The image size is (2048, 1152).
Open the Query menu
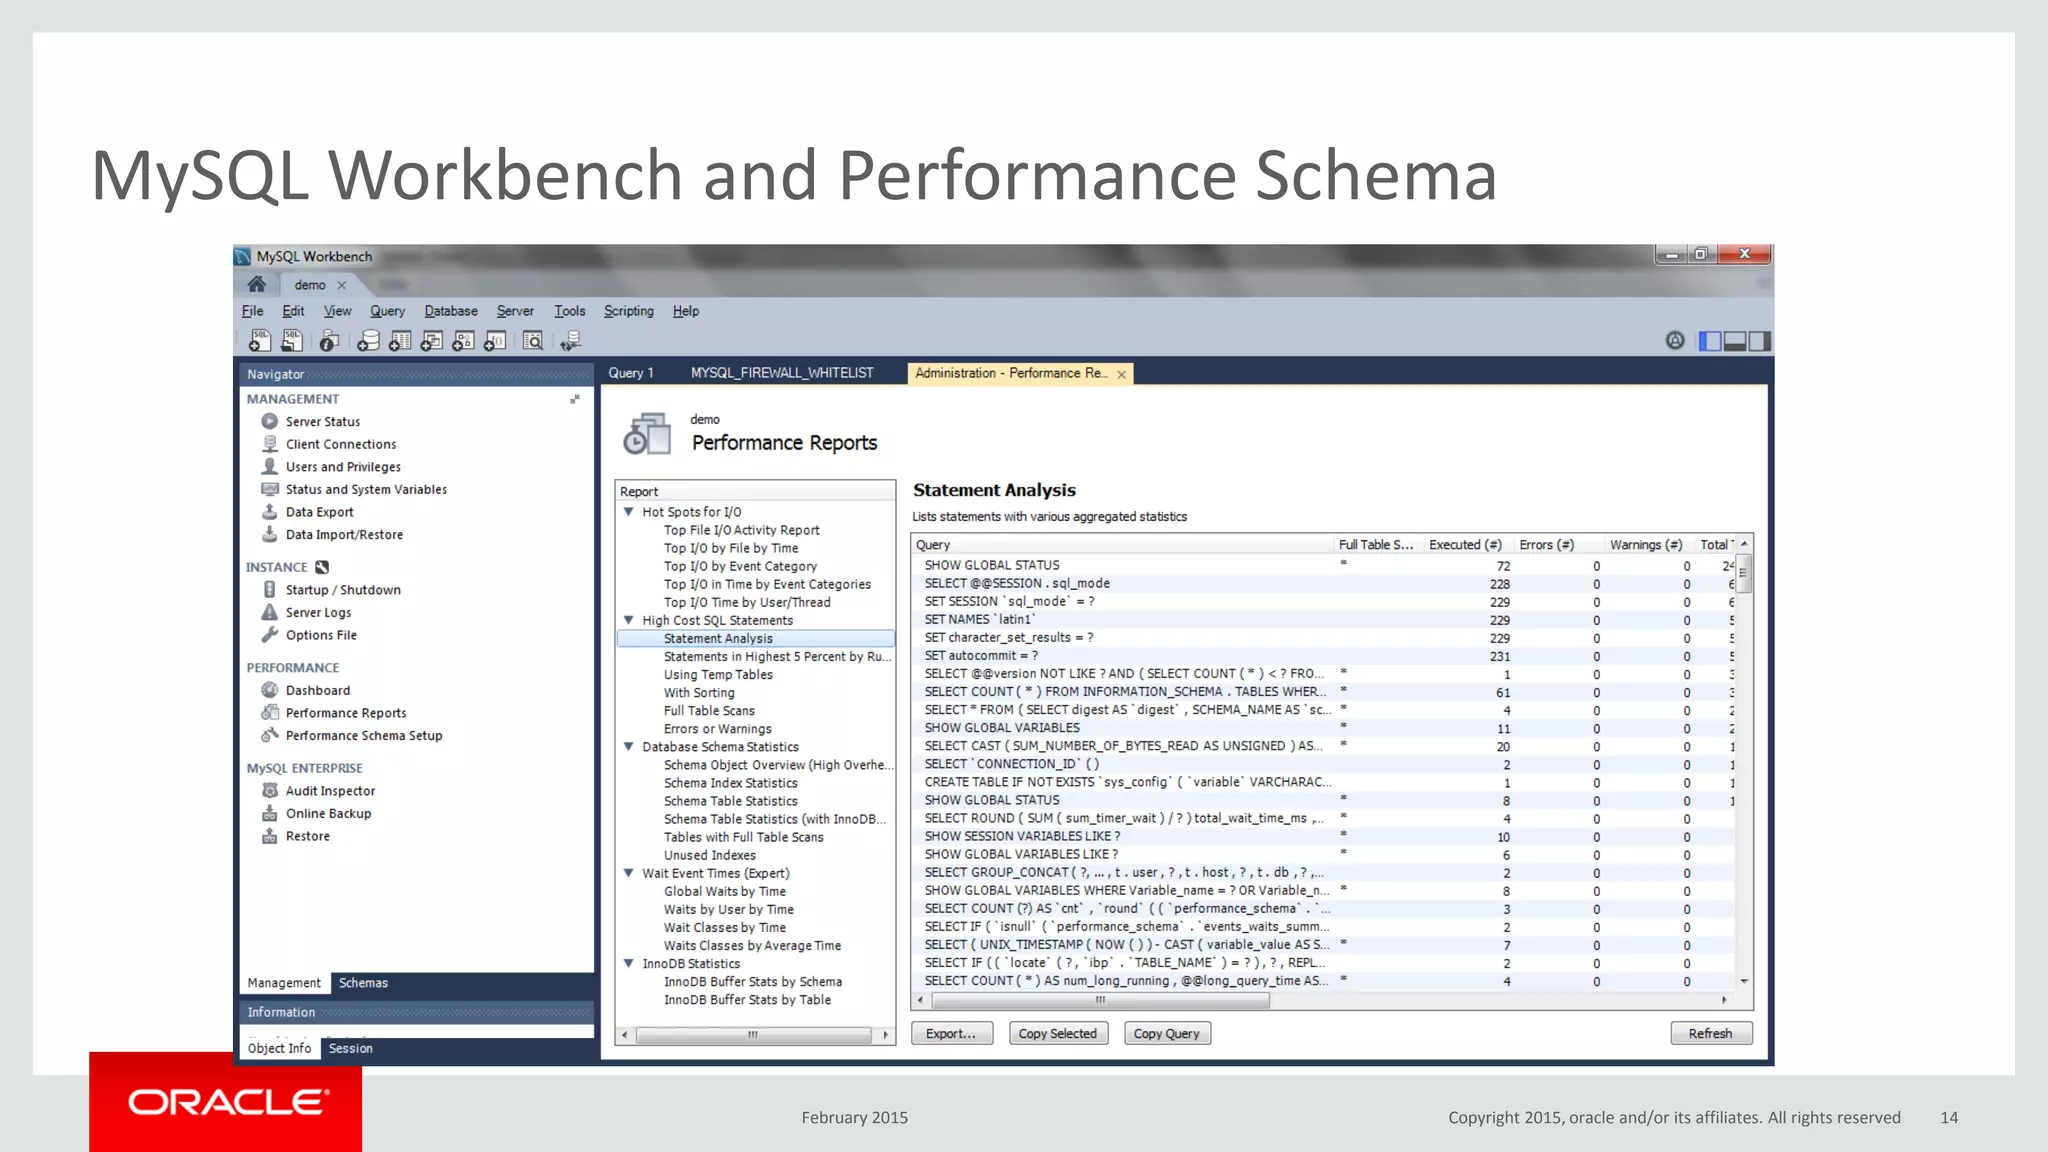tap(387, 311)
